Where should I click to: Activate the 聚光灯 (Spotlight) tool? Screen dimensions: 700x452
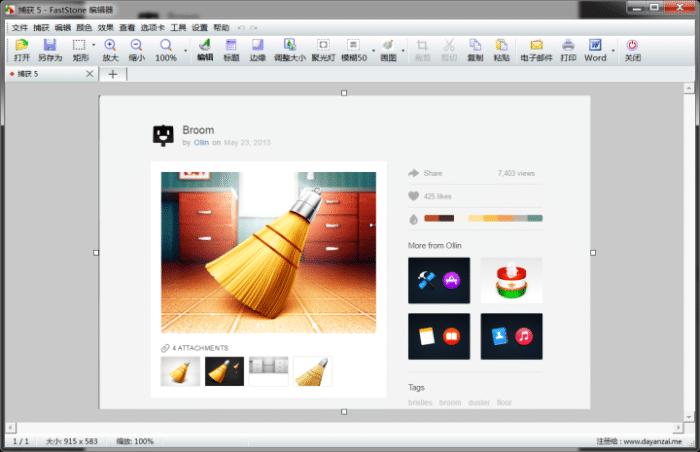click(323, 50)
